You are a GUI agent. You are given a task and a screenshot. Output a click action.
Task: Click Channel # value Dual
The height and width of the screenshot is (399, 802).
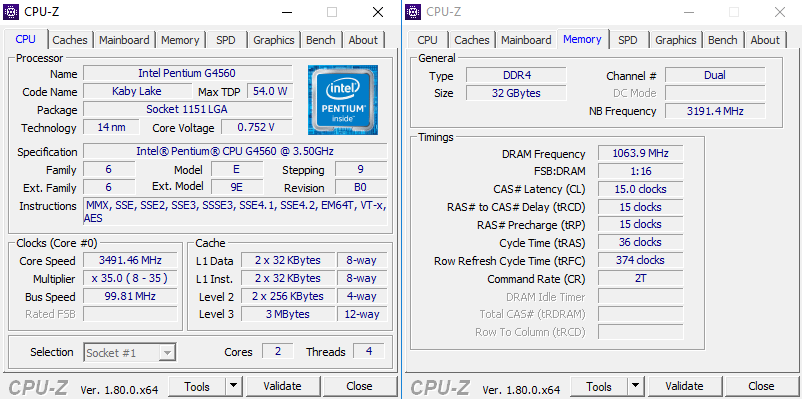click(x=715, y=75)
